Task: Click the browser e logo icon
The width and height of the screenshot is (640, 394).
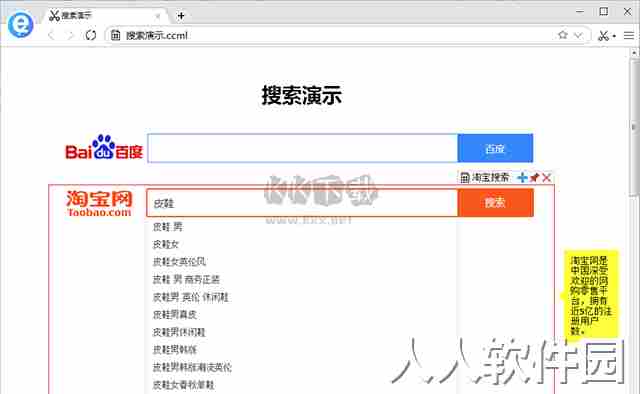Action: (20, 25)
